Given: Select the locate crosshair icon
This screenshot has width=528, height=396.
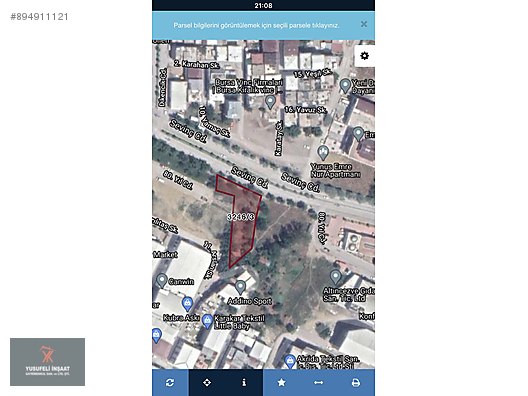Looking at the screenshot, I should coord(207,383).
